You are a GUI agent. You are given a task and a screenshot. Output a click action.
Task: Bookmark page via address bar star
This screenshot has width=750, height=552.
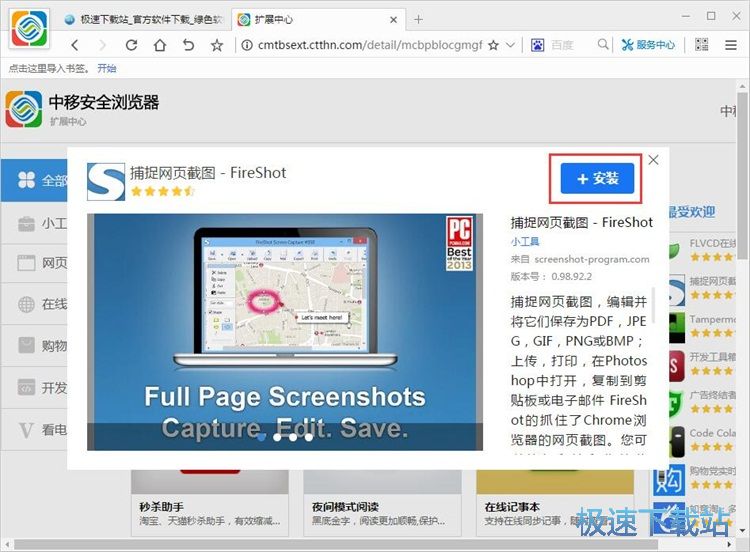coord(493,45)
